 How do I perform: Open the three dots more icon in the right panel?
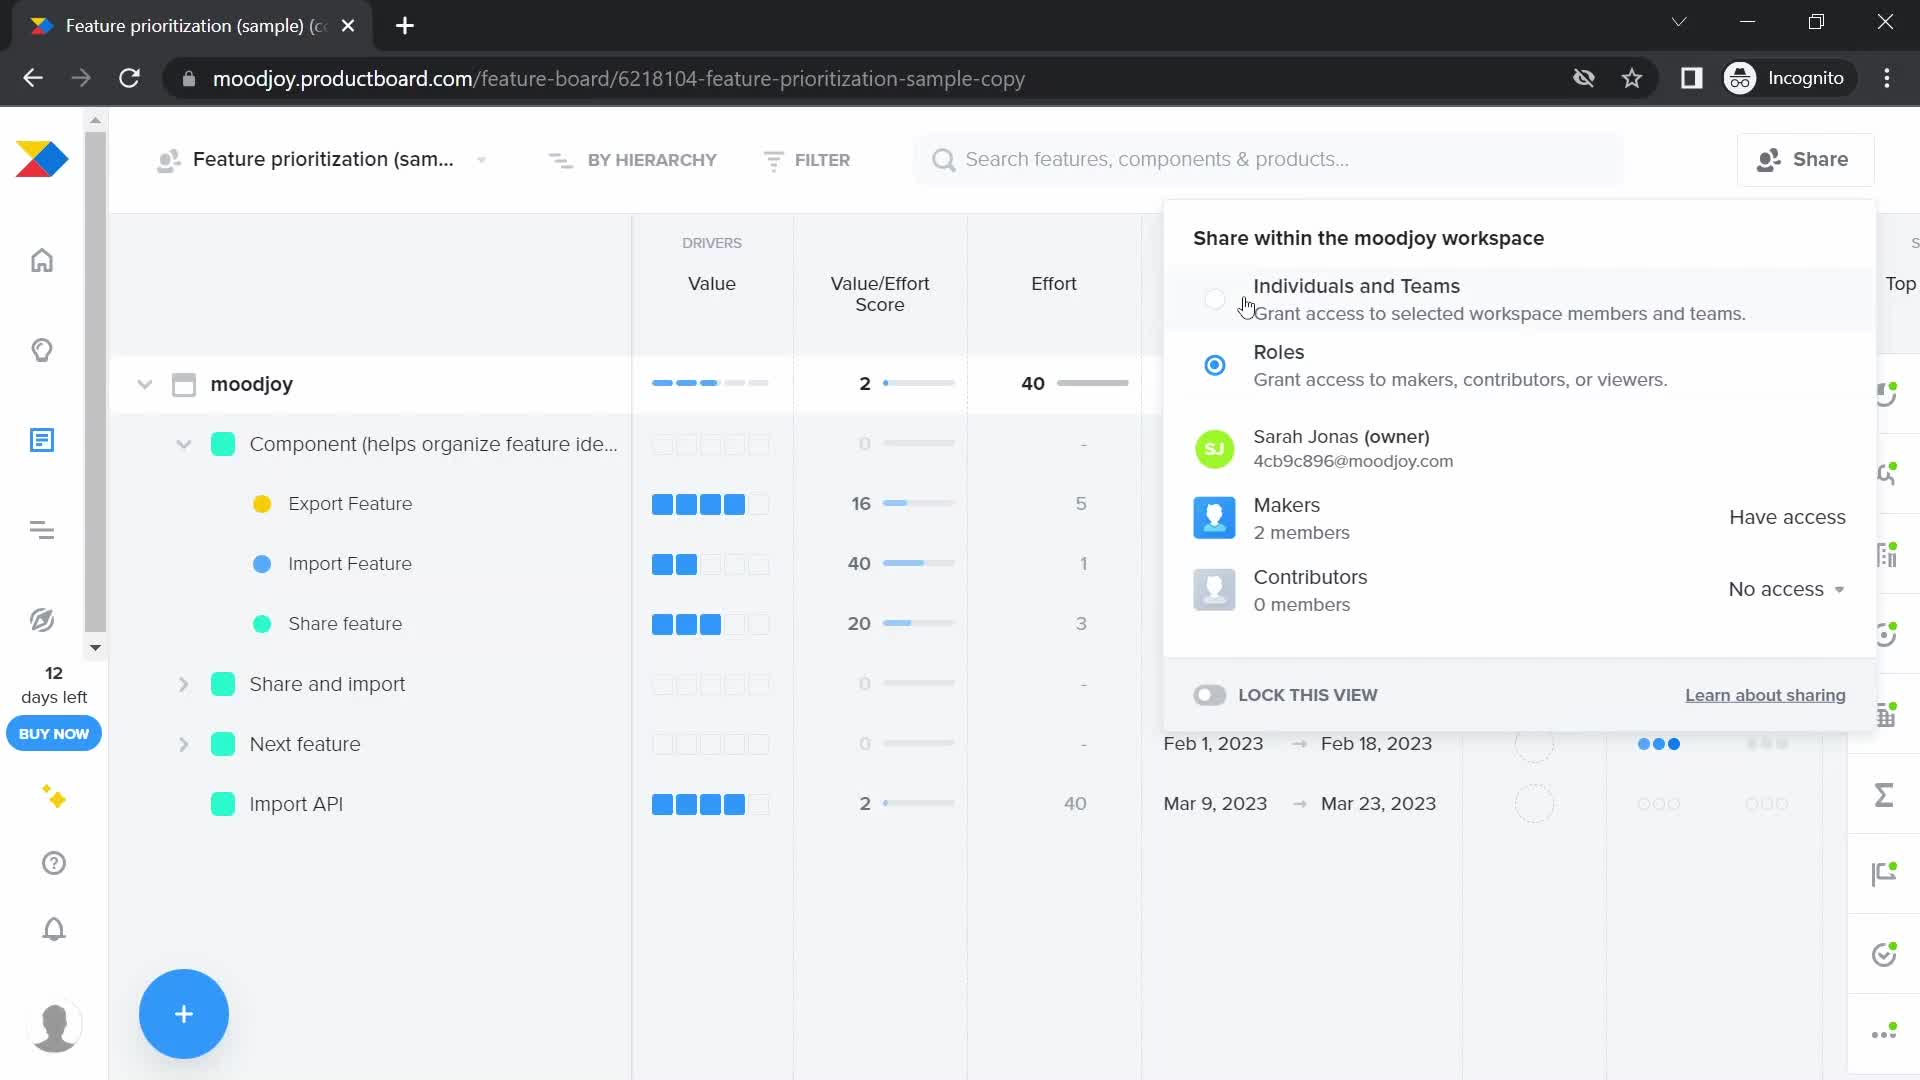[x=1884, y=1033]
